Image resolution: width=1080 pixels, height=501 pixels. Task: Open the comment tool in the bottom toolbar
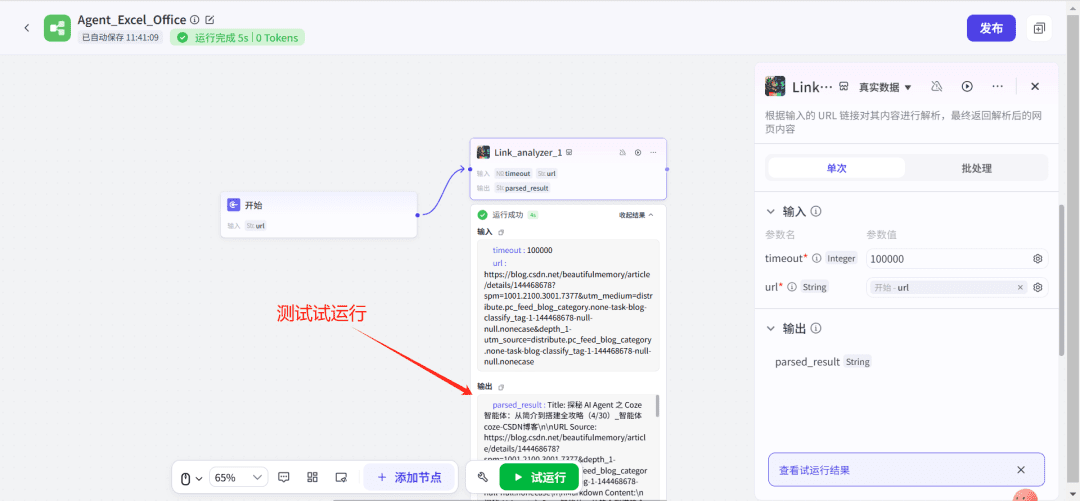click(x=284, y=478)
